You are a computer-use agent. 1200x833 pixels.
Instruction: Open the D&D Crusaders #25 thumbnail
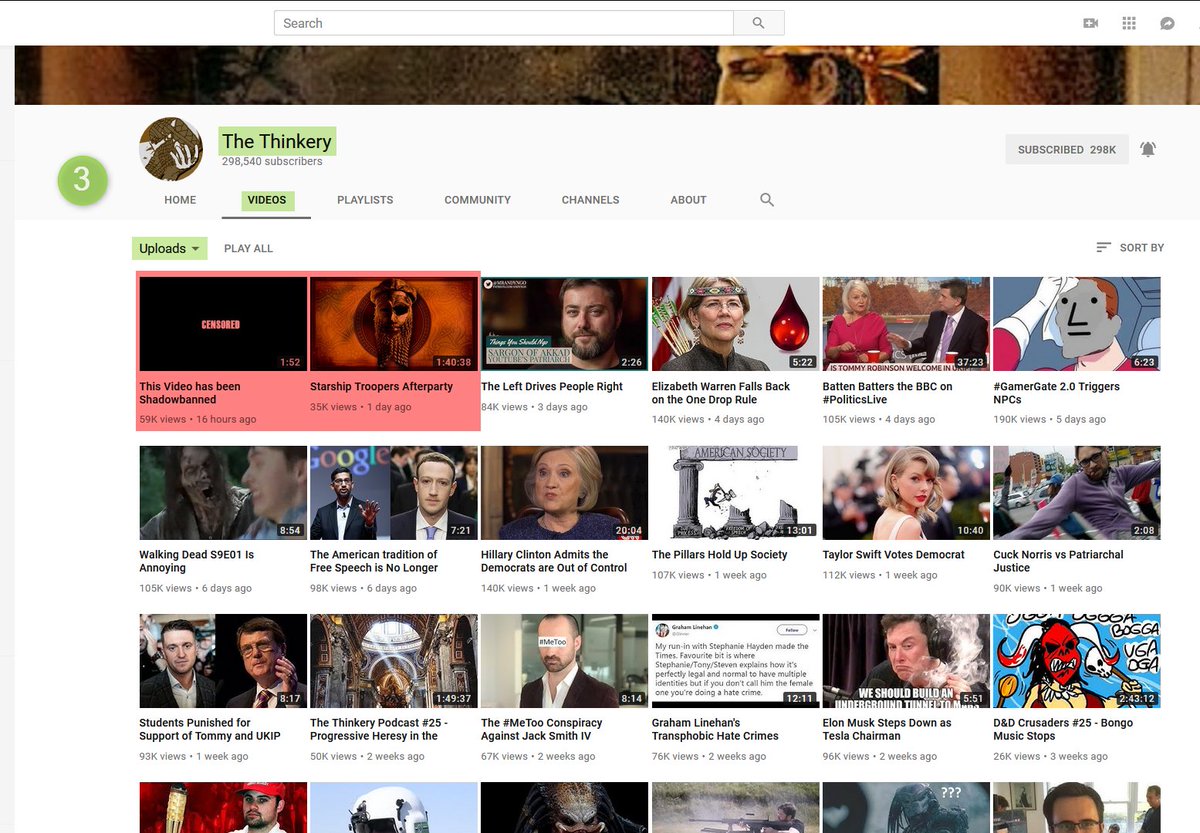coord(1077,661)
